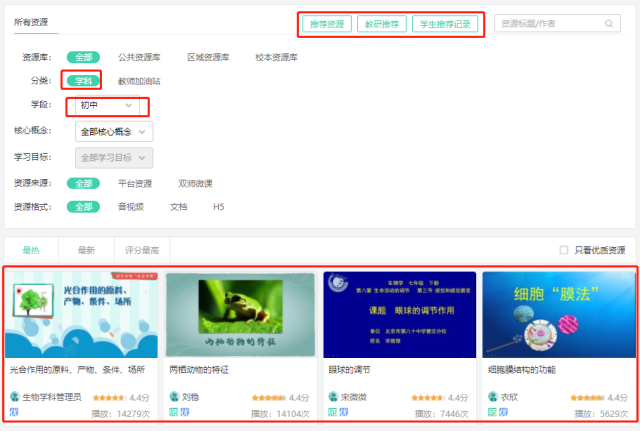Open title 两栖动物的特征
The image size is (640, 431).
pos(199,370)
